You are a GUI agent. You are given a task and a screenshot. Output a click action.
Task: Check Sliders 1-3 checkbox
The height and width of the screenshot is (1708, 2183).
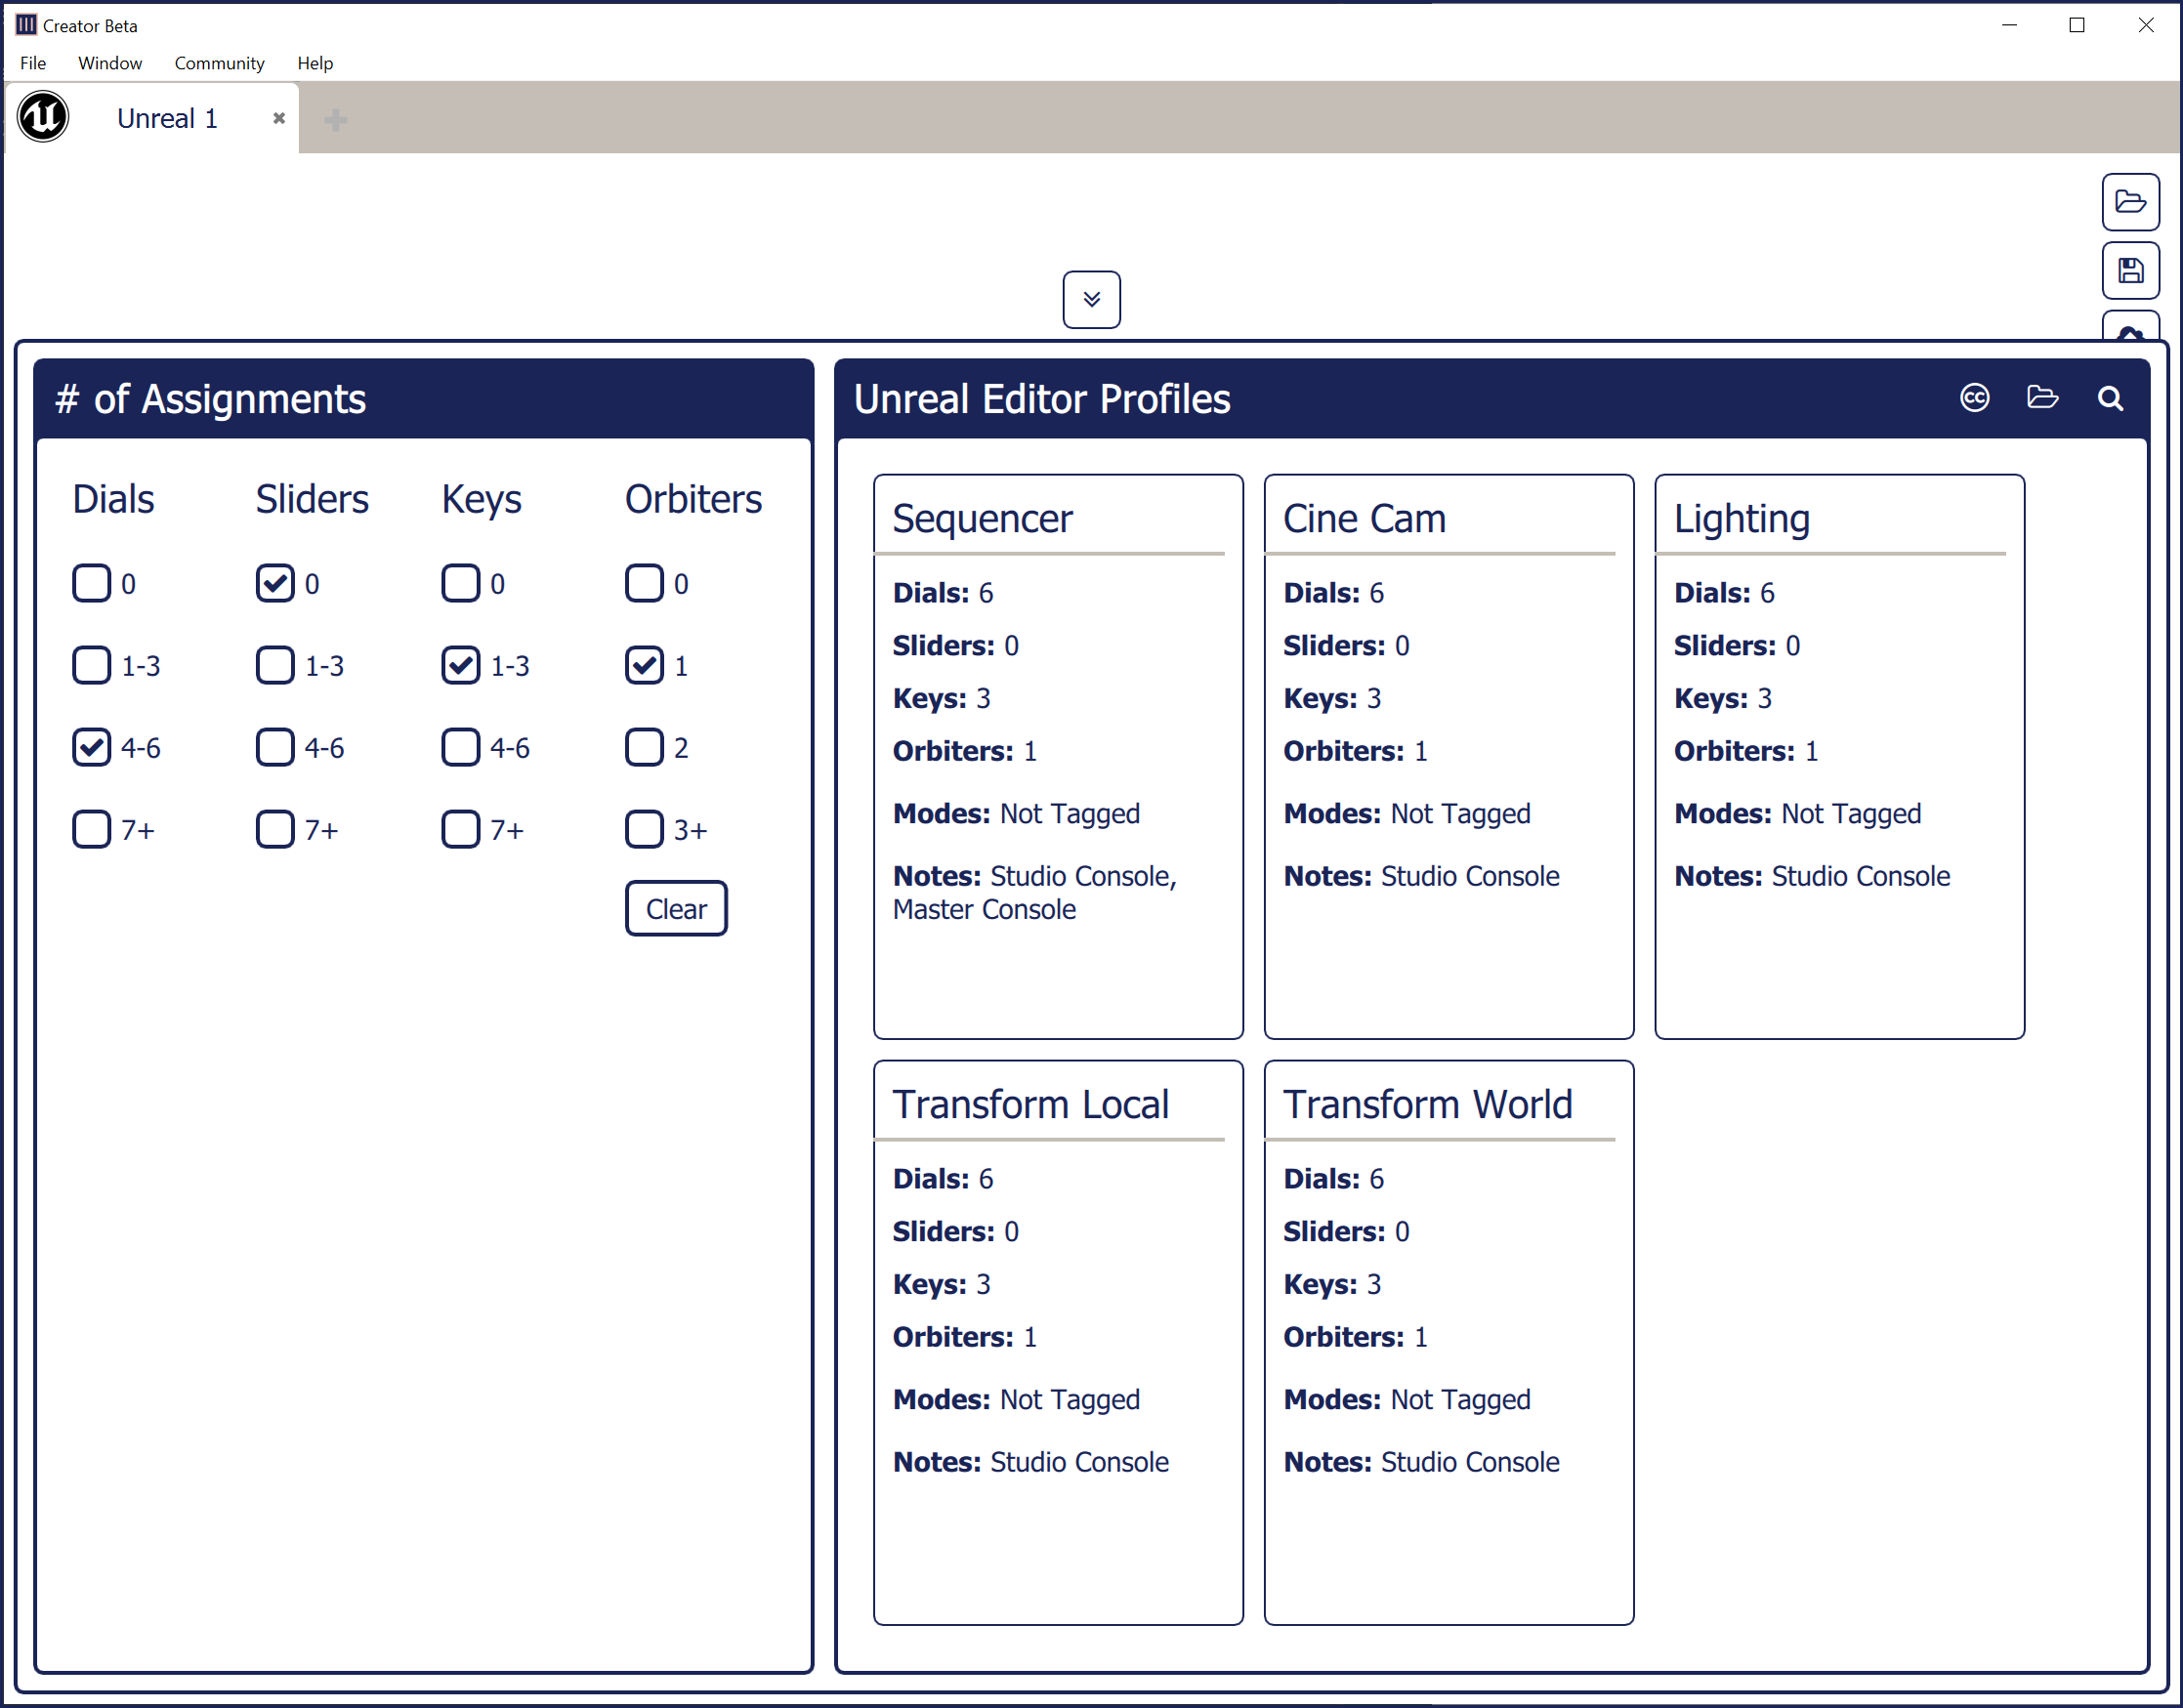[x=275, y=665]
